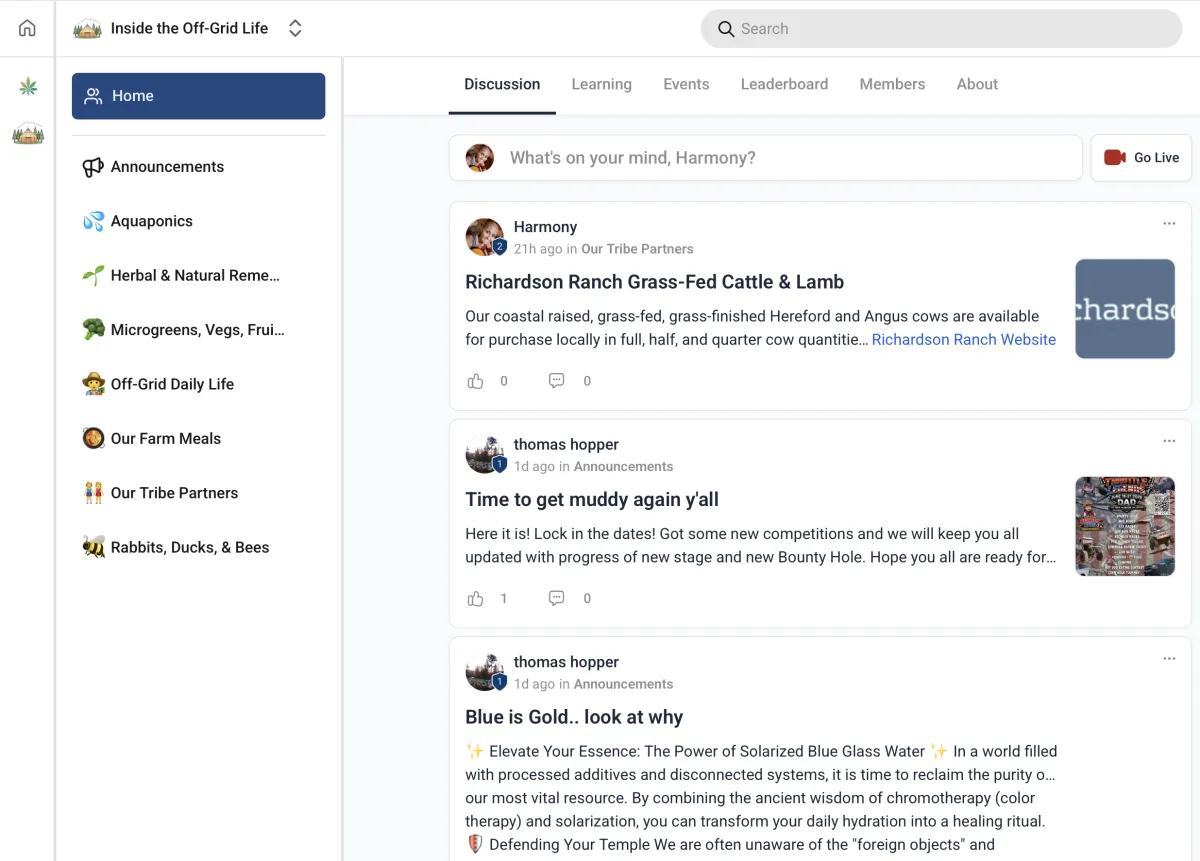This screenshot has width=1200, height=861.
Task: Open the leaf community icon in the sidebar
Action: tap(27, 85)
